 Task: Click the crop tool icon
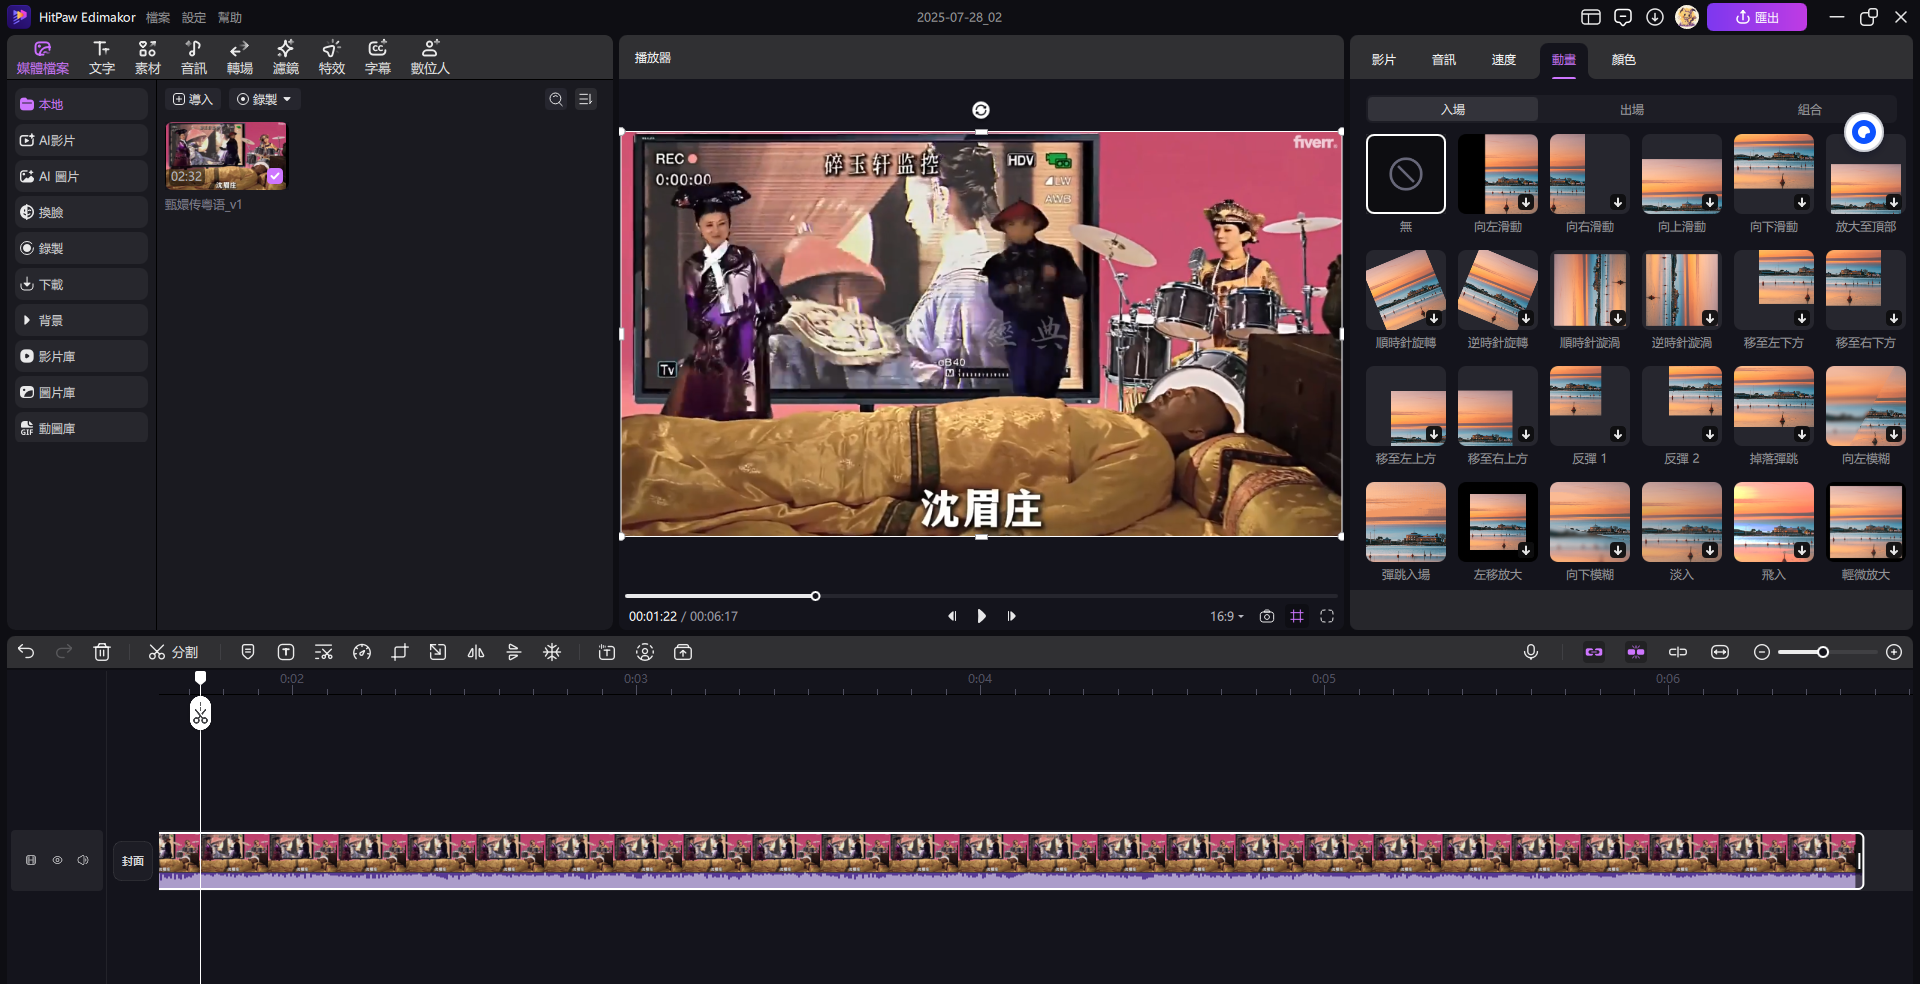click(x=400, y=652)
